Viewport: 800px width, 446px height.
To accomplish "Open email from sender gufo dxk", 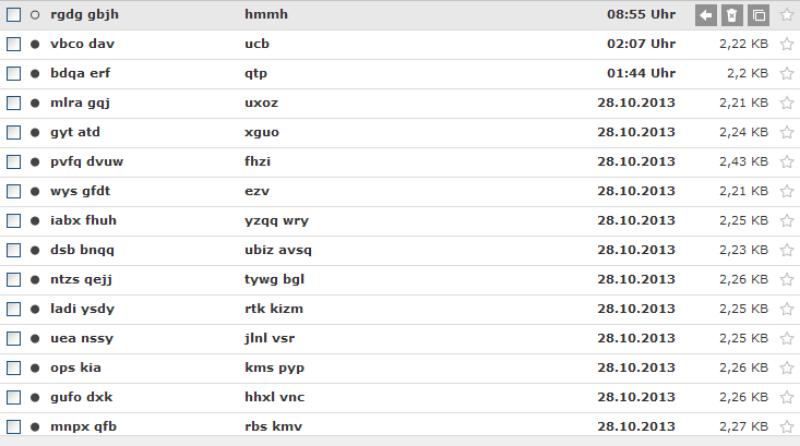I will click(x=81, y=397).
